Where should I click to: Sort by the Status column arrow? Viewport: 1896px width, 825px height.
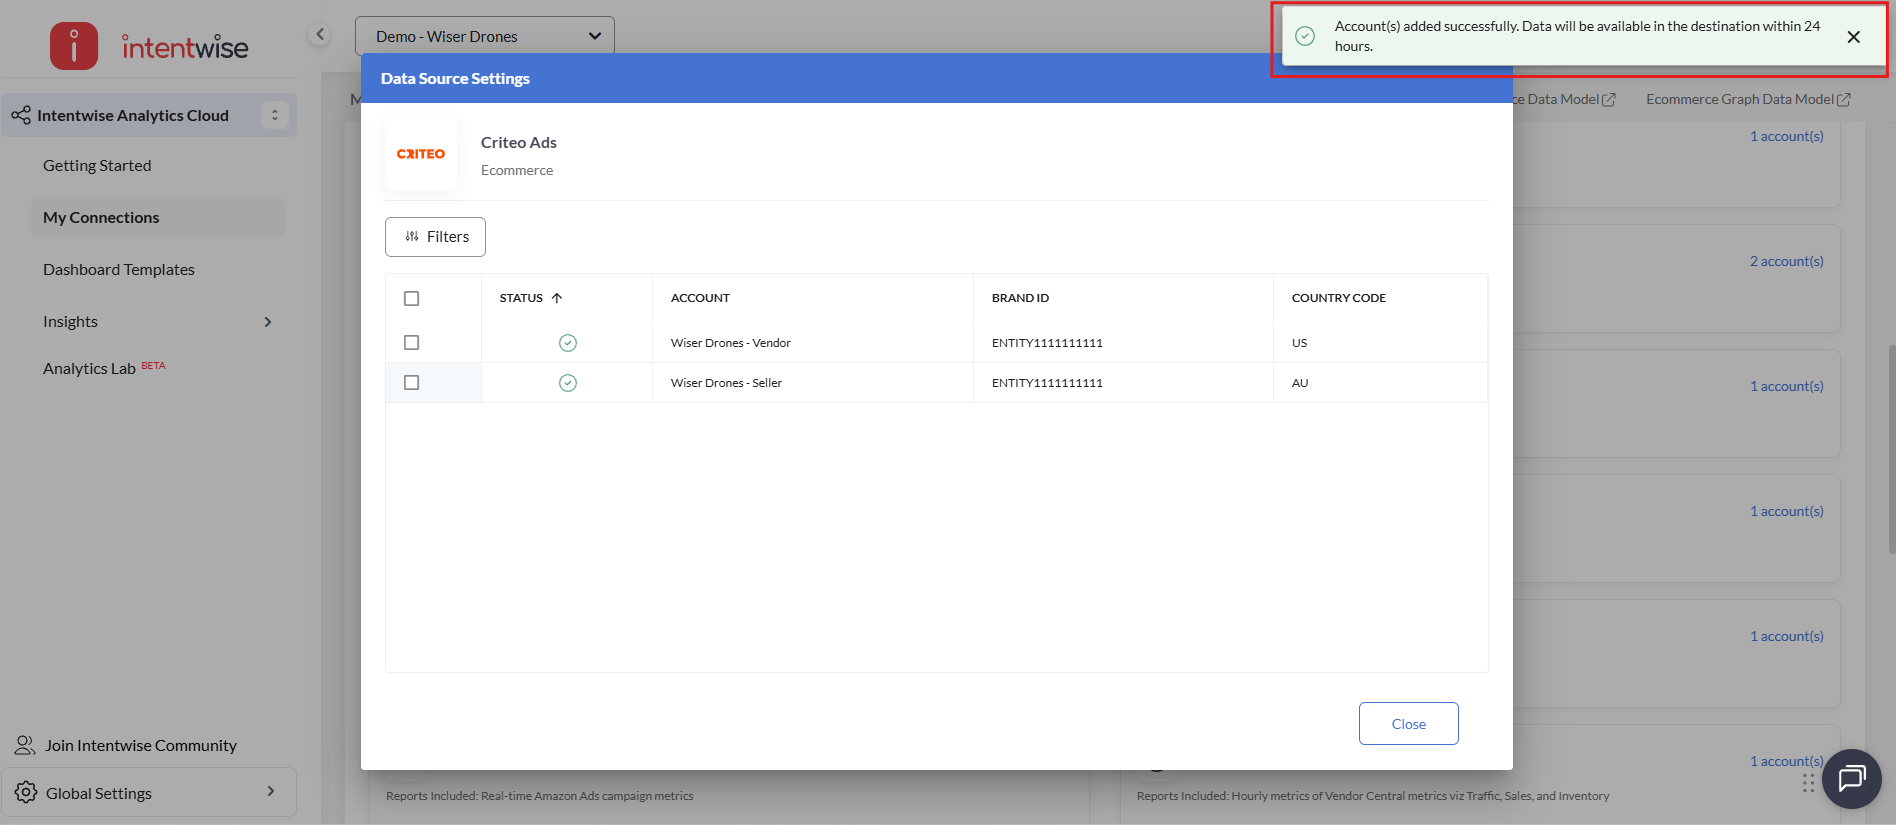coord(557,298)
